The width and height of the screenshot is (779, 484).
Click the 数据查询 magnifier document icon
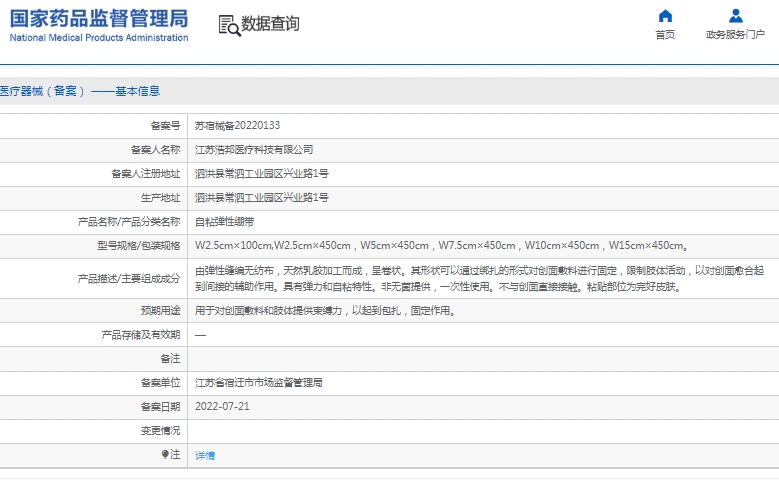tap(230, 25)
